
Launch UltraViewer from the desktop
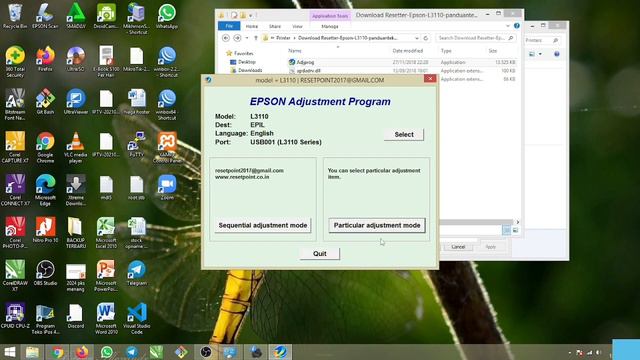76,102
